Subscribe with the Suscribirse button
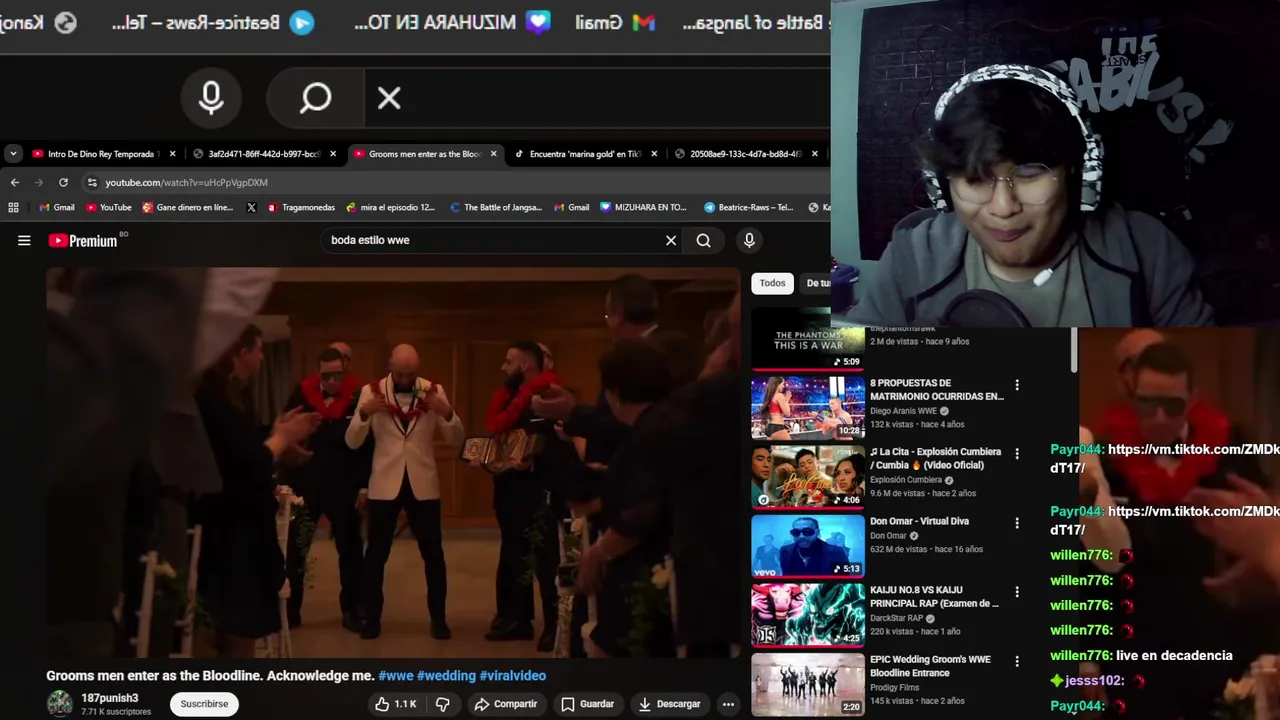The width and height of the screenshot is (1280, 720). (x=204, y=704)
